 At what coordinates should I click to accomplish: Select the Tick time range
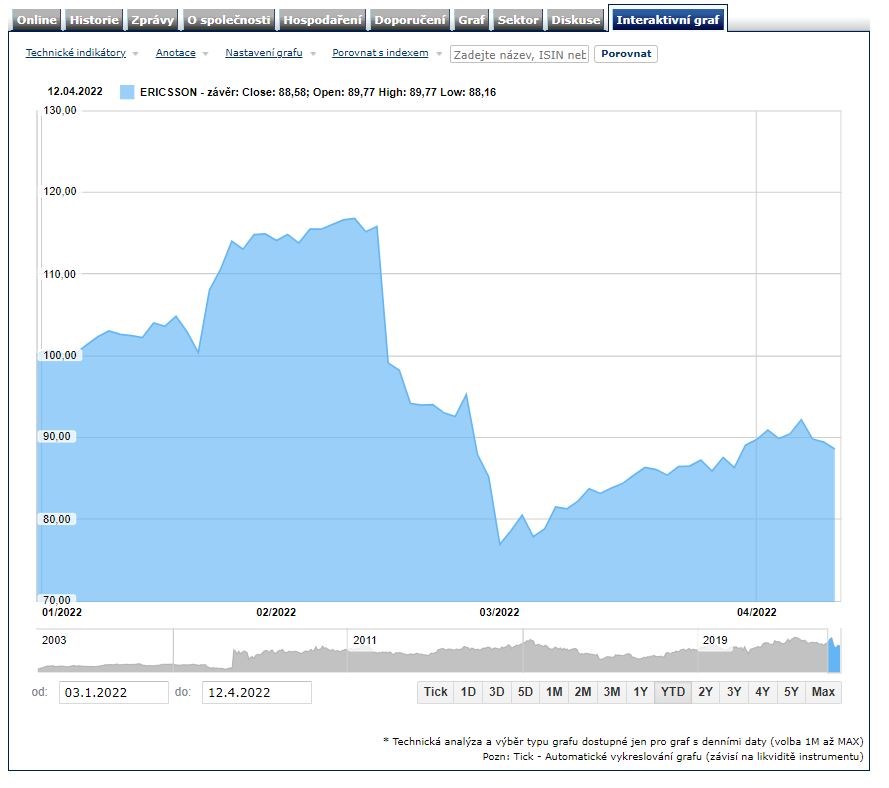pyautogui.click(x=435, y=692)
